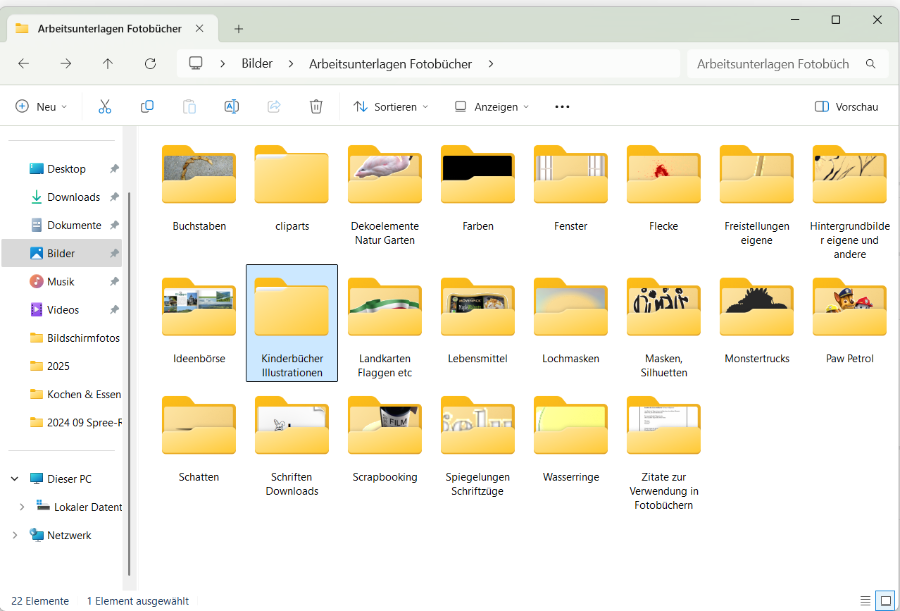Select Downloads in the sidebar
Viewport: 900px width, 611px height.
(73, 197)
